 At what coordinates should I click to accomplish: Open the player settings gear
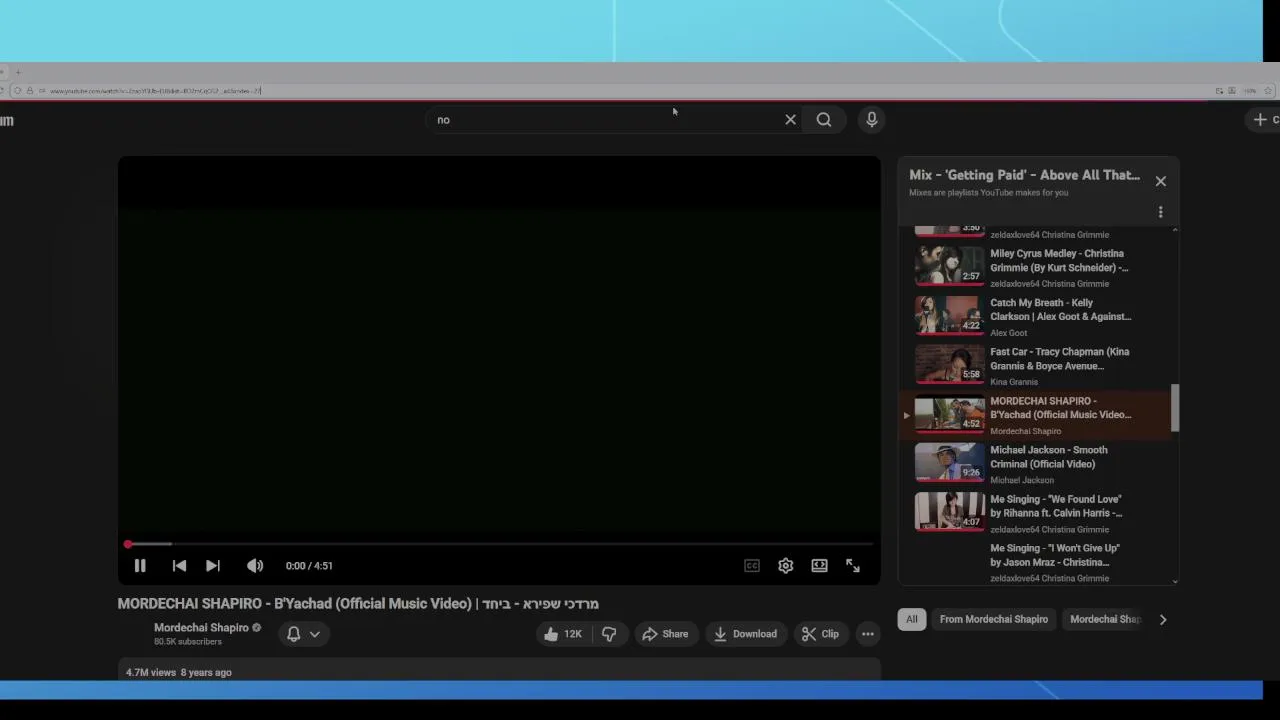click(786, 566)
